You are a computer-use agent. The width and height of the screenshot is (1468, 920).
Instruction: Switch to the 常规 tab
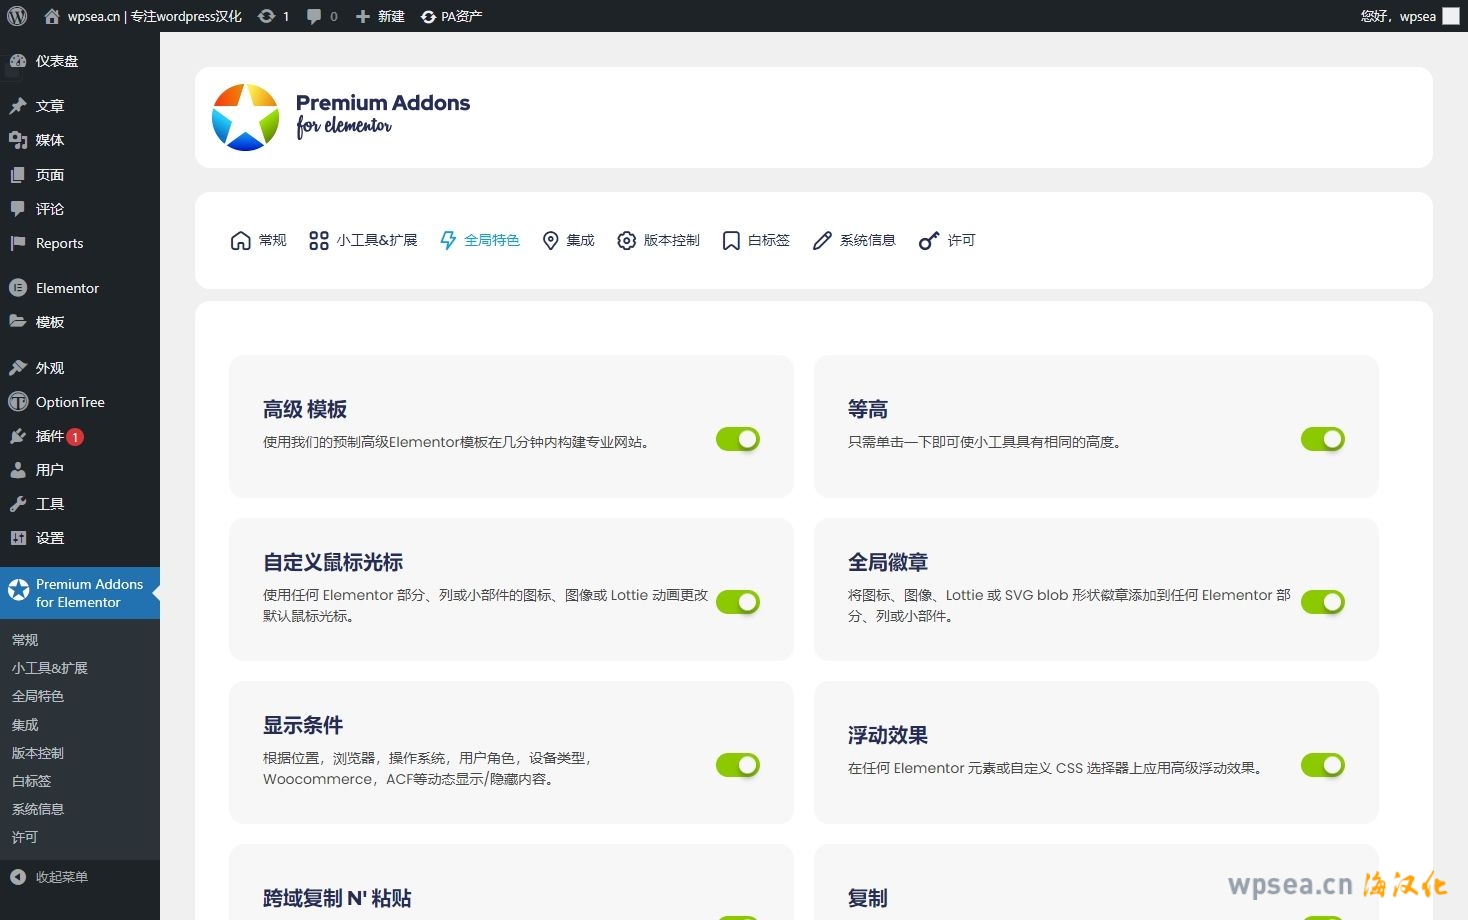pyautogui.click(x=259, y=241)
